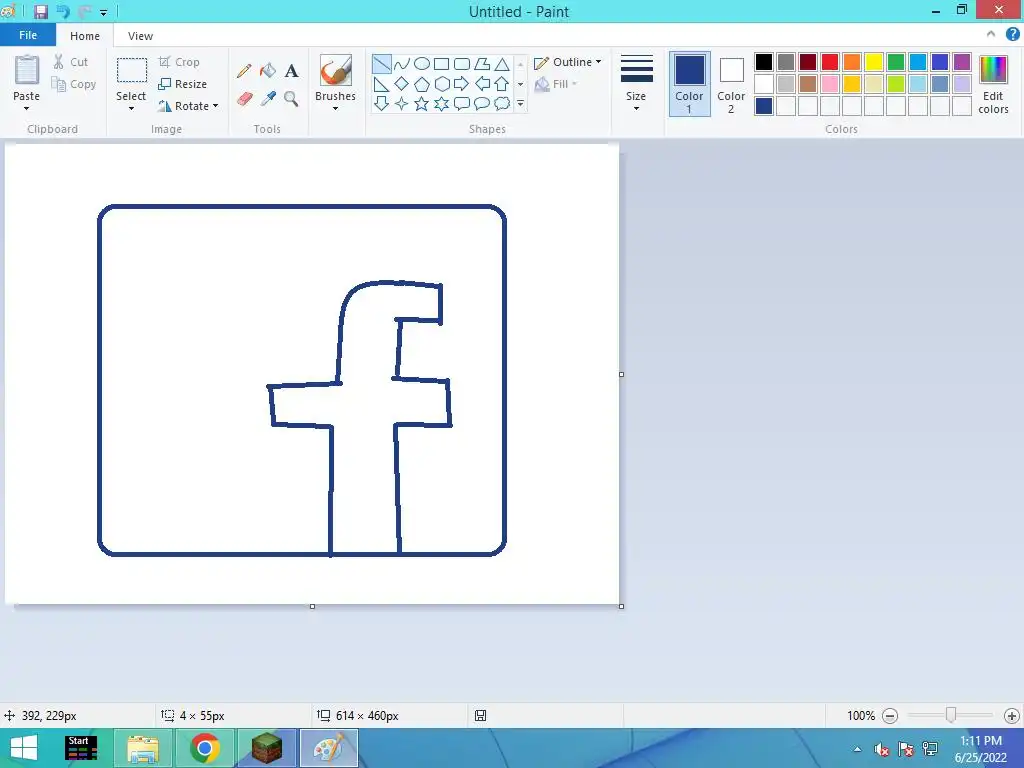
Task: Choose the Five-point star shape
Action: click(422, 104)
